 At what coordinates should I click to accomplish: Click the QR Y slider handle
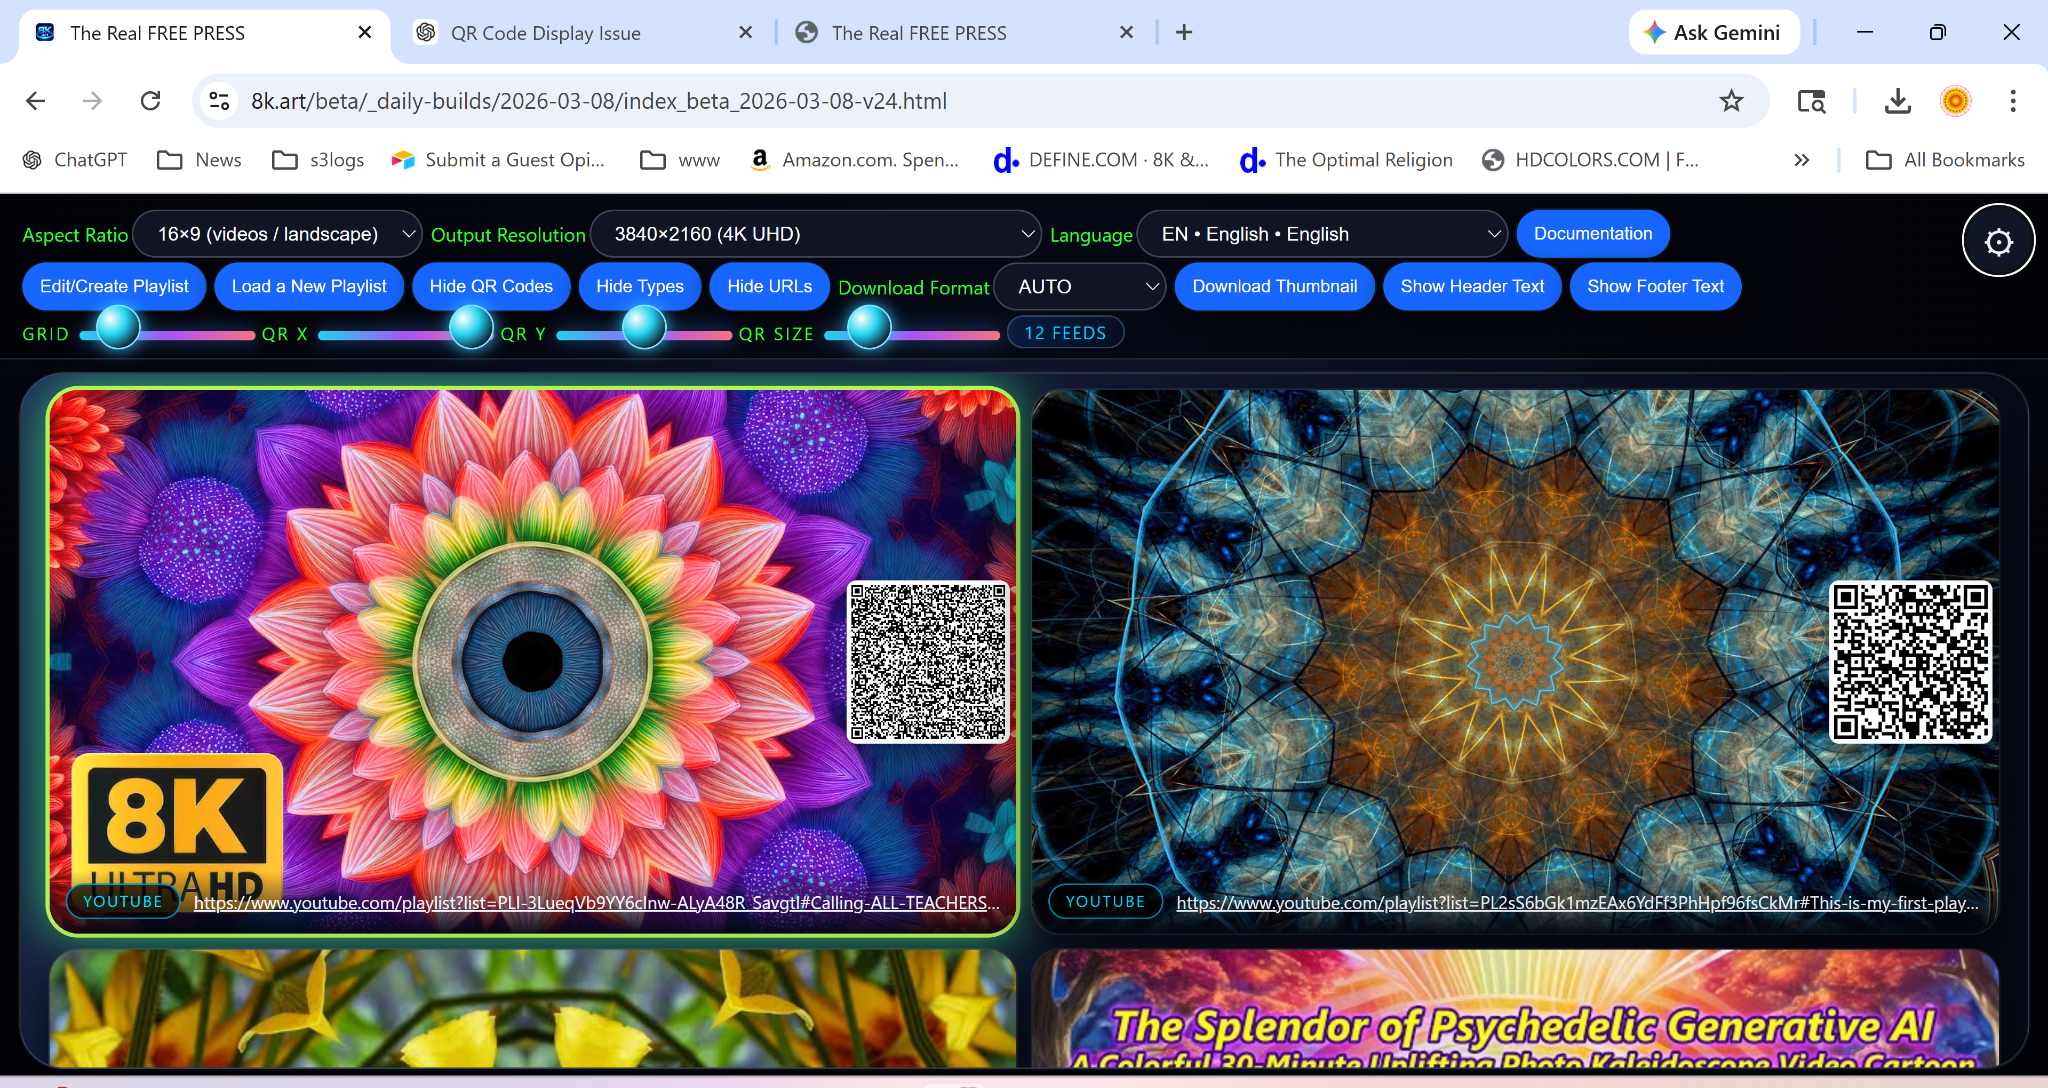click(x=644, y=328)
